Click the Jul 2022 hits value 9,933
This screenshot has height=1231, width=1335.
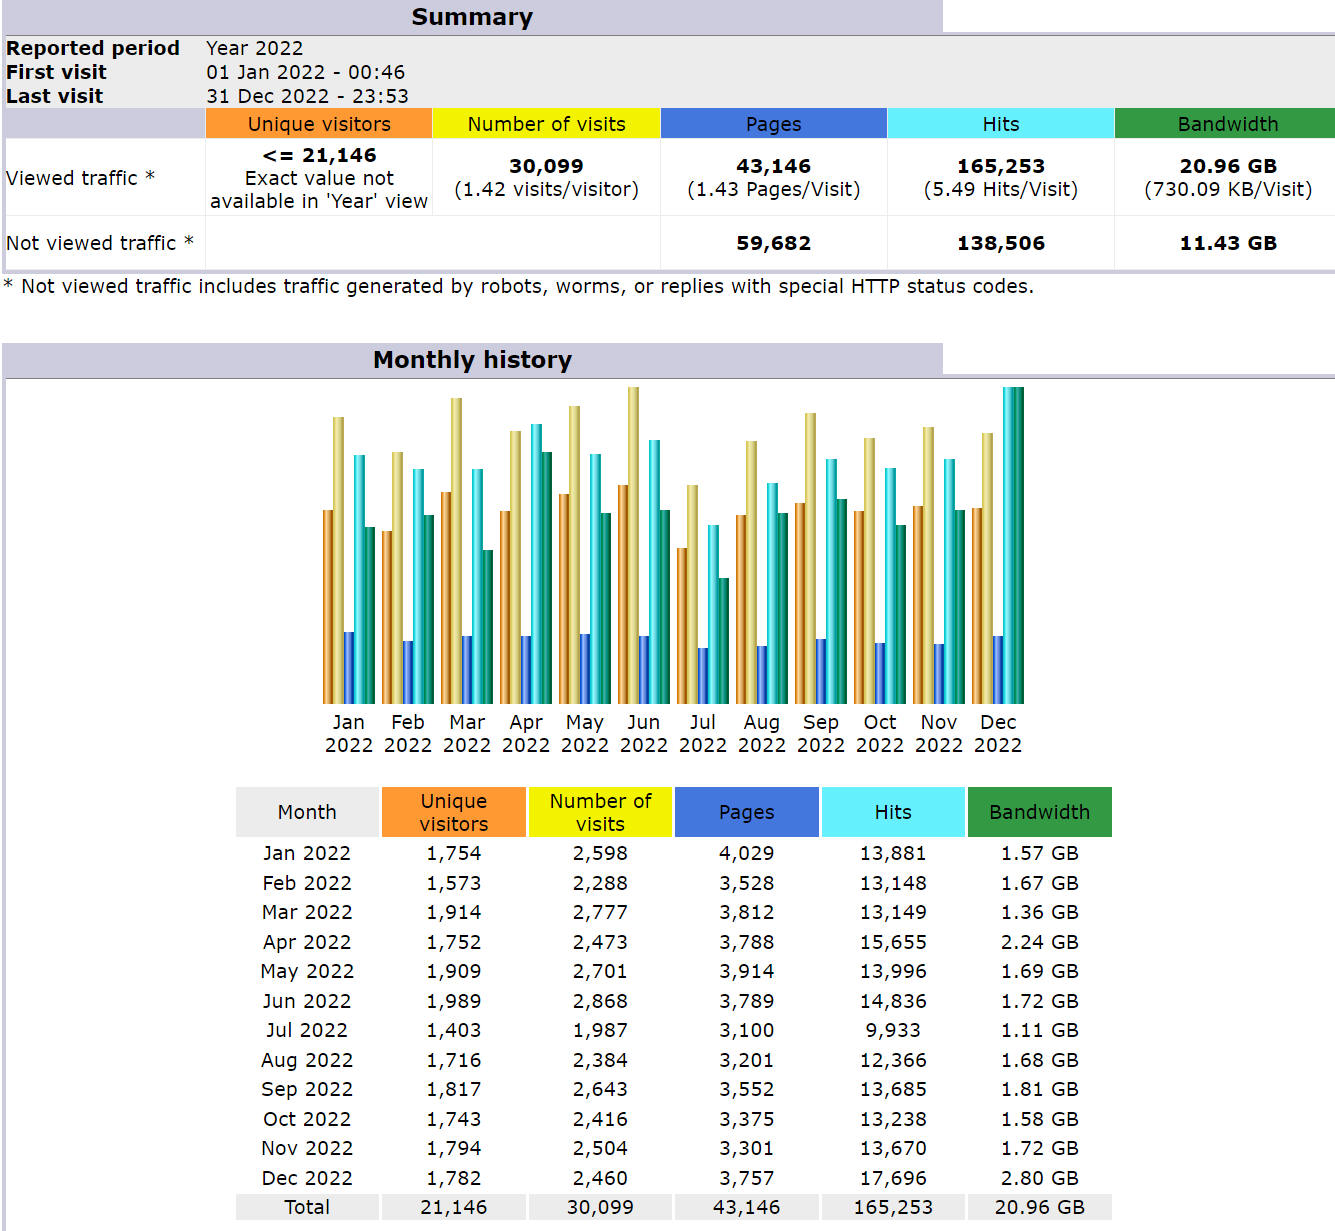coord(892,1030)
